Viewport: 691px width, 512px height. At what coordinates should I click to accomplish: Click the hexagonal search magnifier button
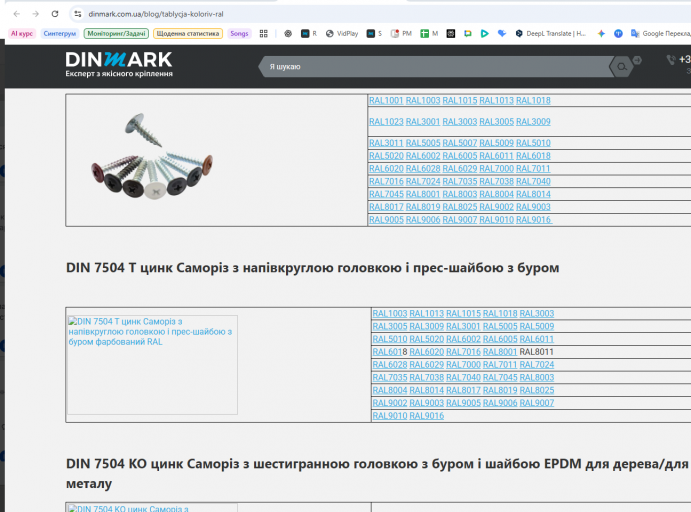coord(621,67)
